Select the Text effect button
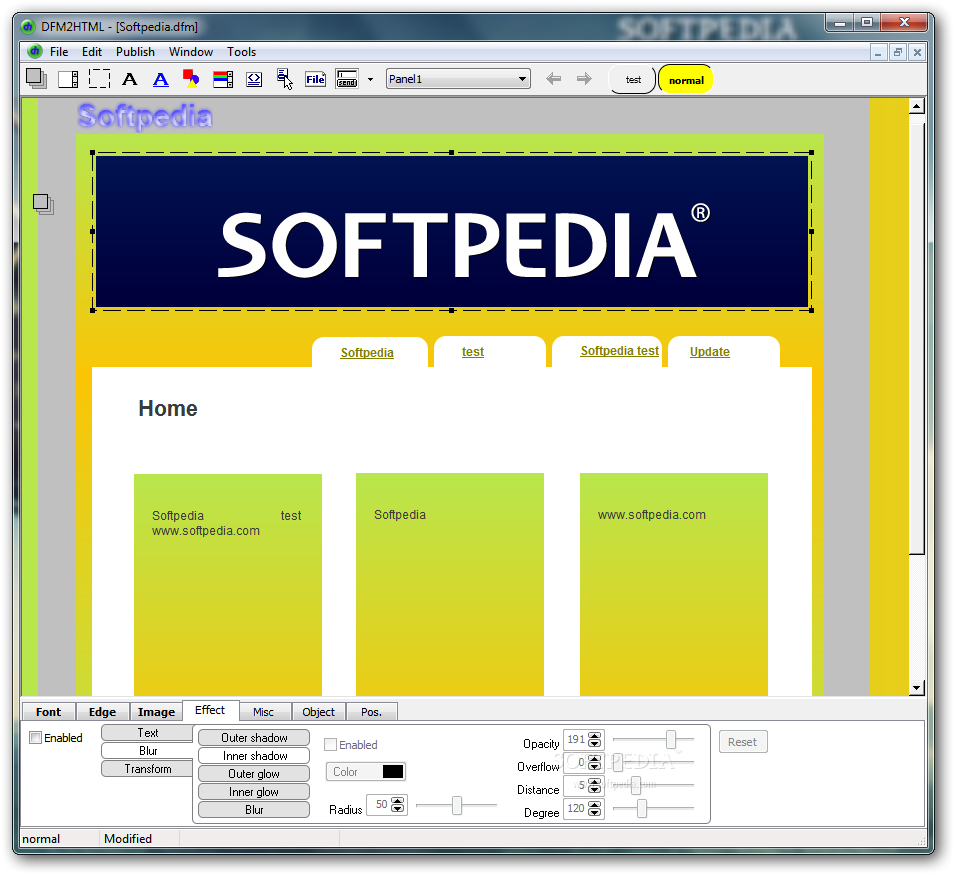The height and width of the screenshot is (875, 955). [x=147, y=733]
